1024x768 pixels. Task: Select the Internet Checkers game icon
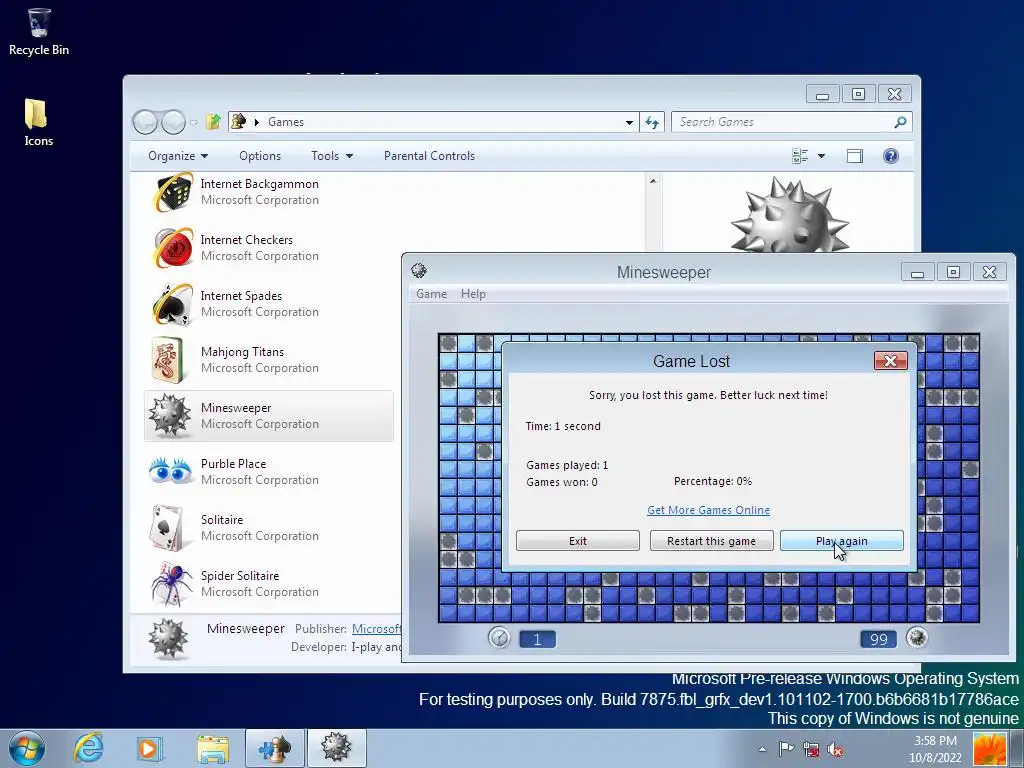coord(172,248)
